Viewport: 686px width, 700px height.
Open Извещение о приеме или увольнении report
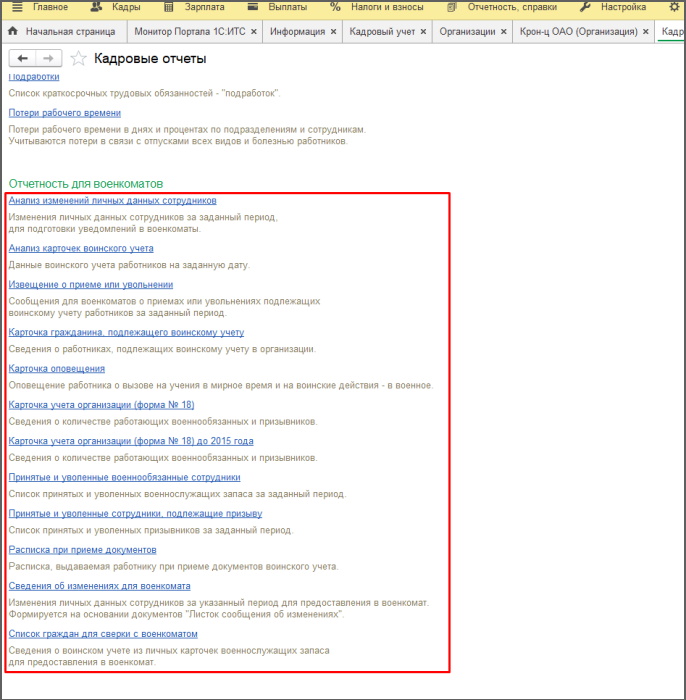coord(90,285)
